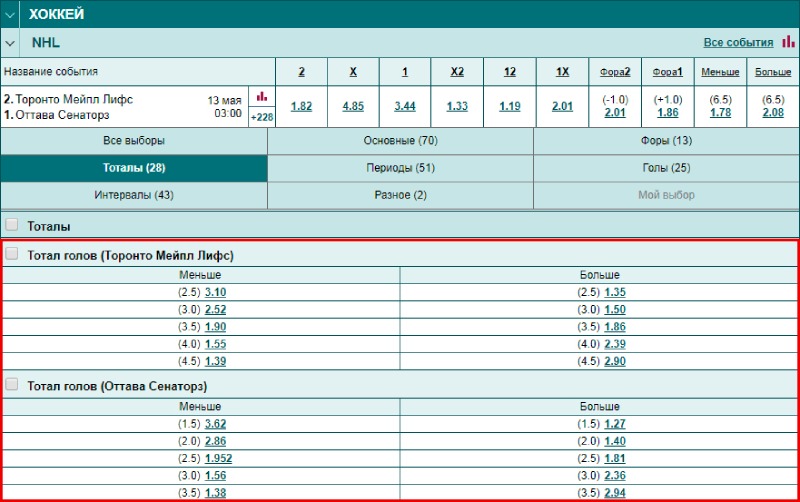Click the Меньше column header in main table
800x502 pixels.
[x=720, y=72]
